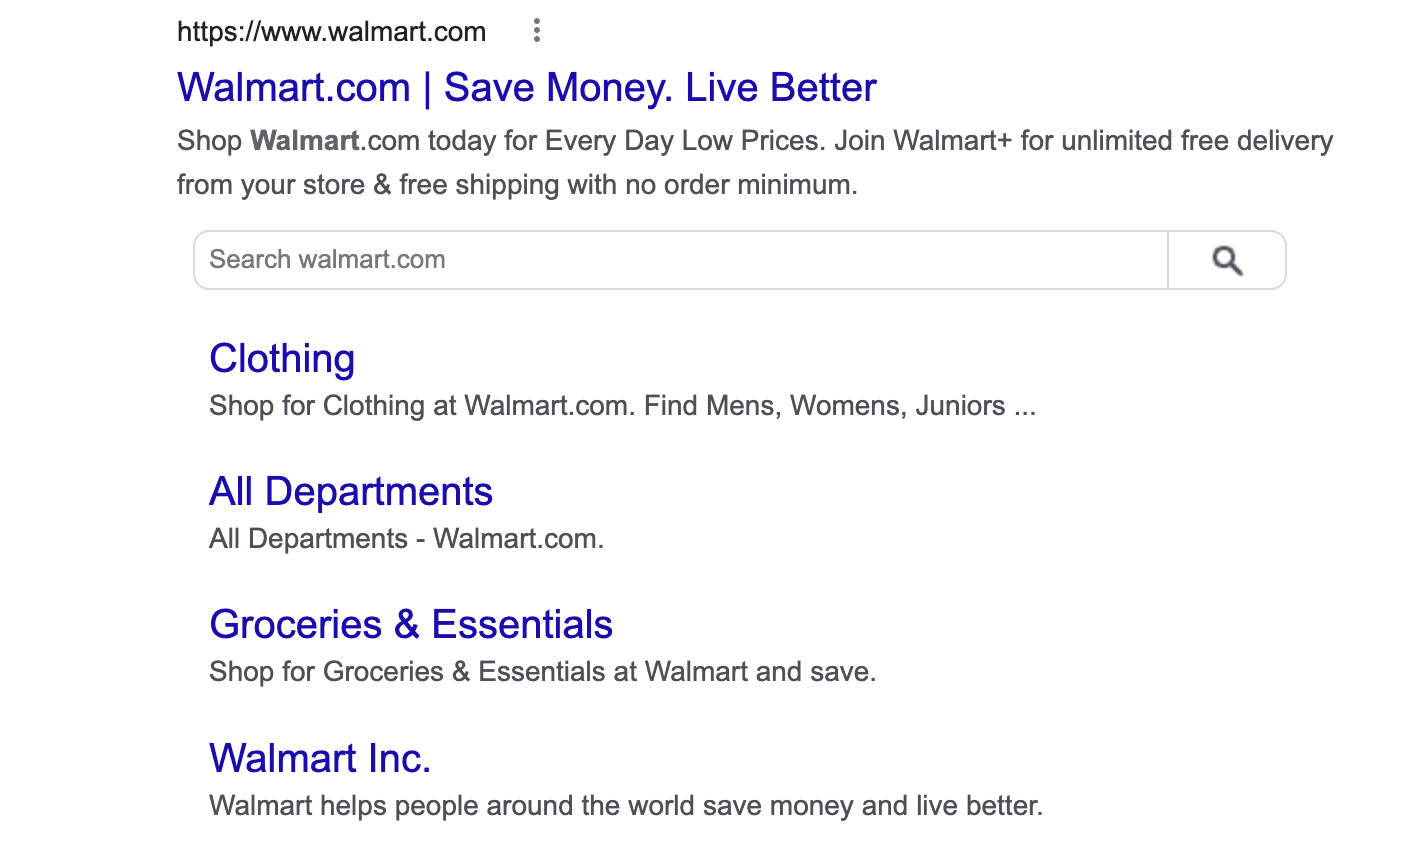This screenshot has height=853, width=1419.
Task: Open the Walmart.com Save Money Live Better result
Action: coord(527,88)
